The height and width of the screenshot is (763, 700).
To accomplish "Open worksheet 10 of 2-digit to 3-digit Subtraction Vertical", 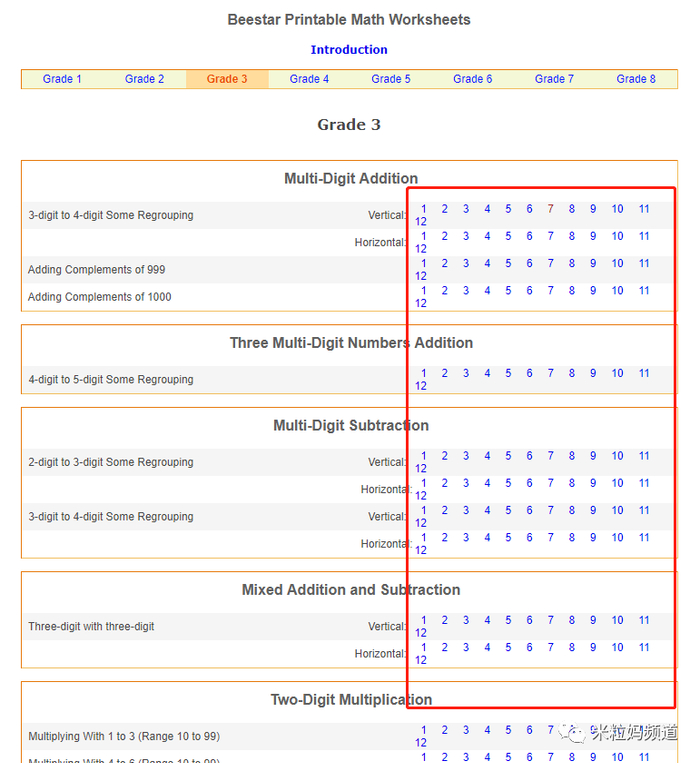I will click(617, 456).
